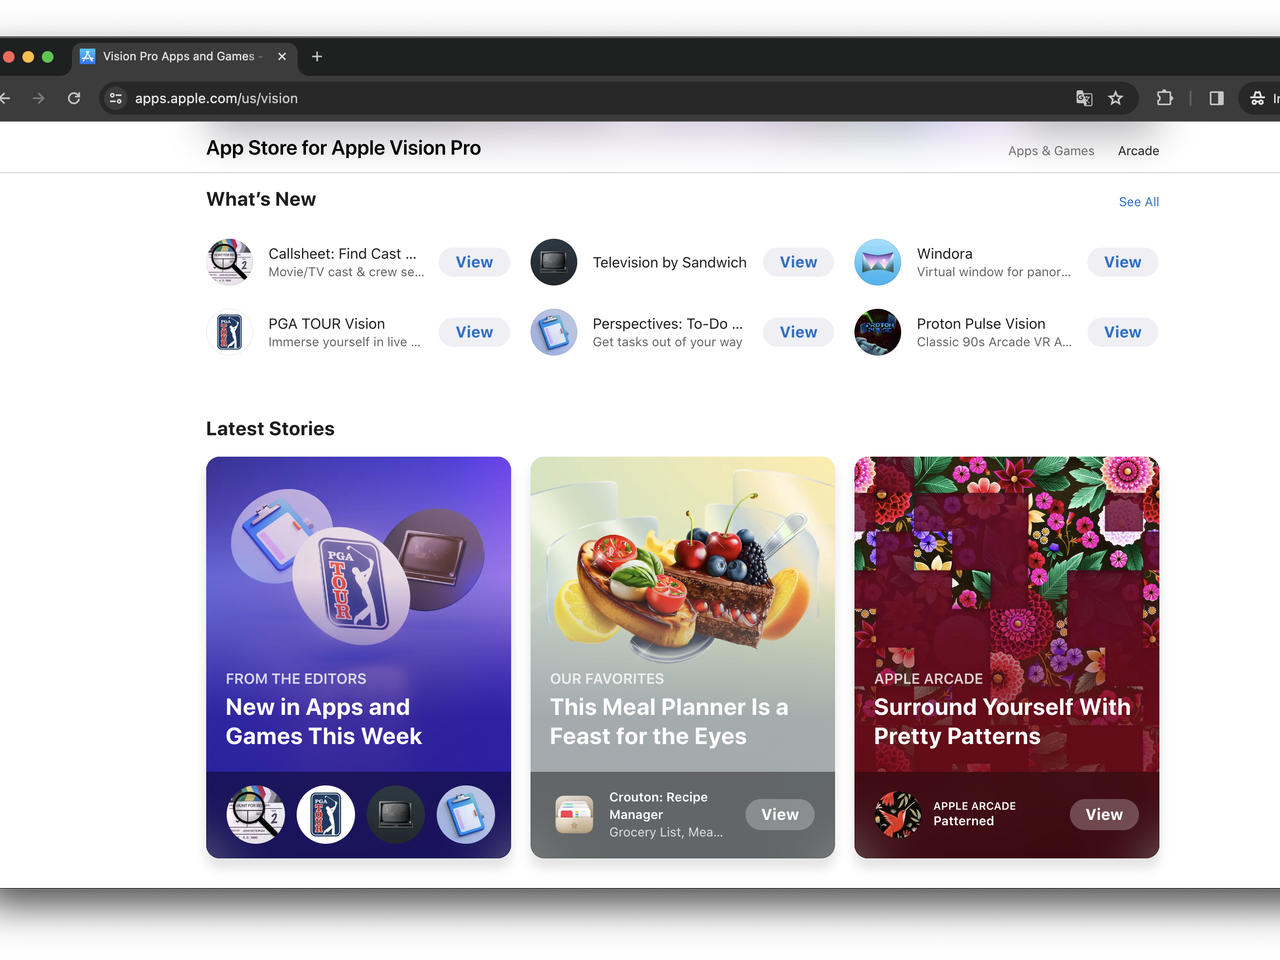Switch to the Apps & Games section
The height and width of the screenshot is (960, 1280).
click(x=1051, y=151)
